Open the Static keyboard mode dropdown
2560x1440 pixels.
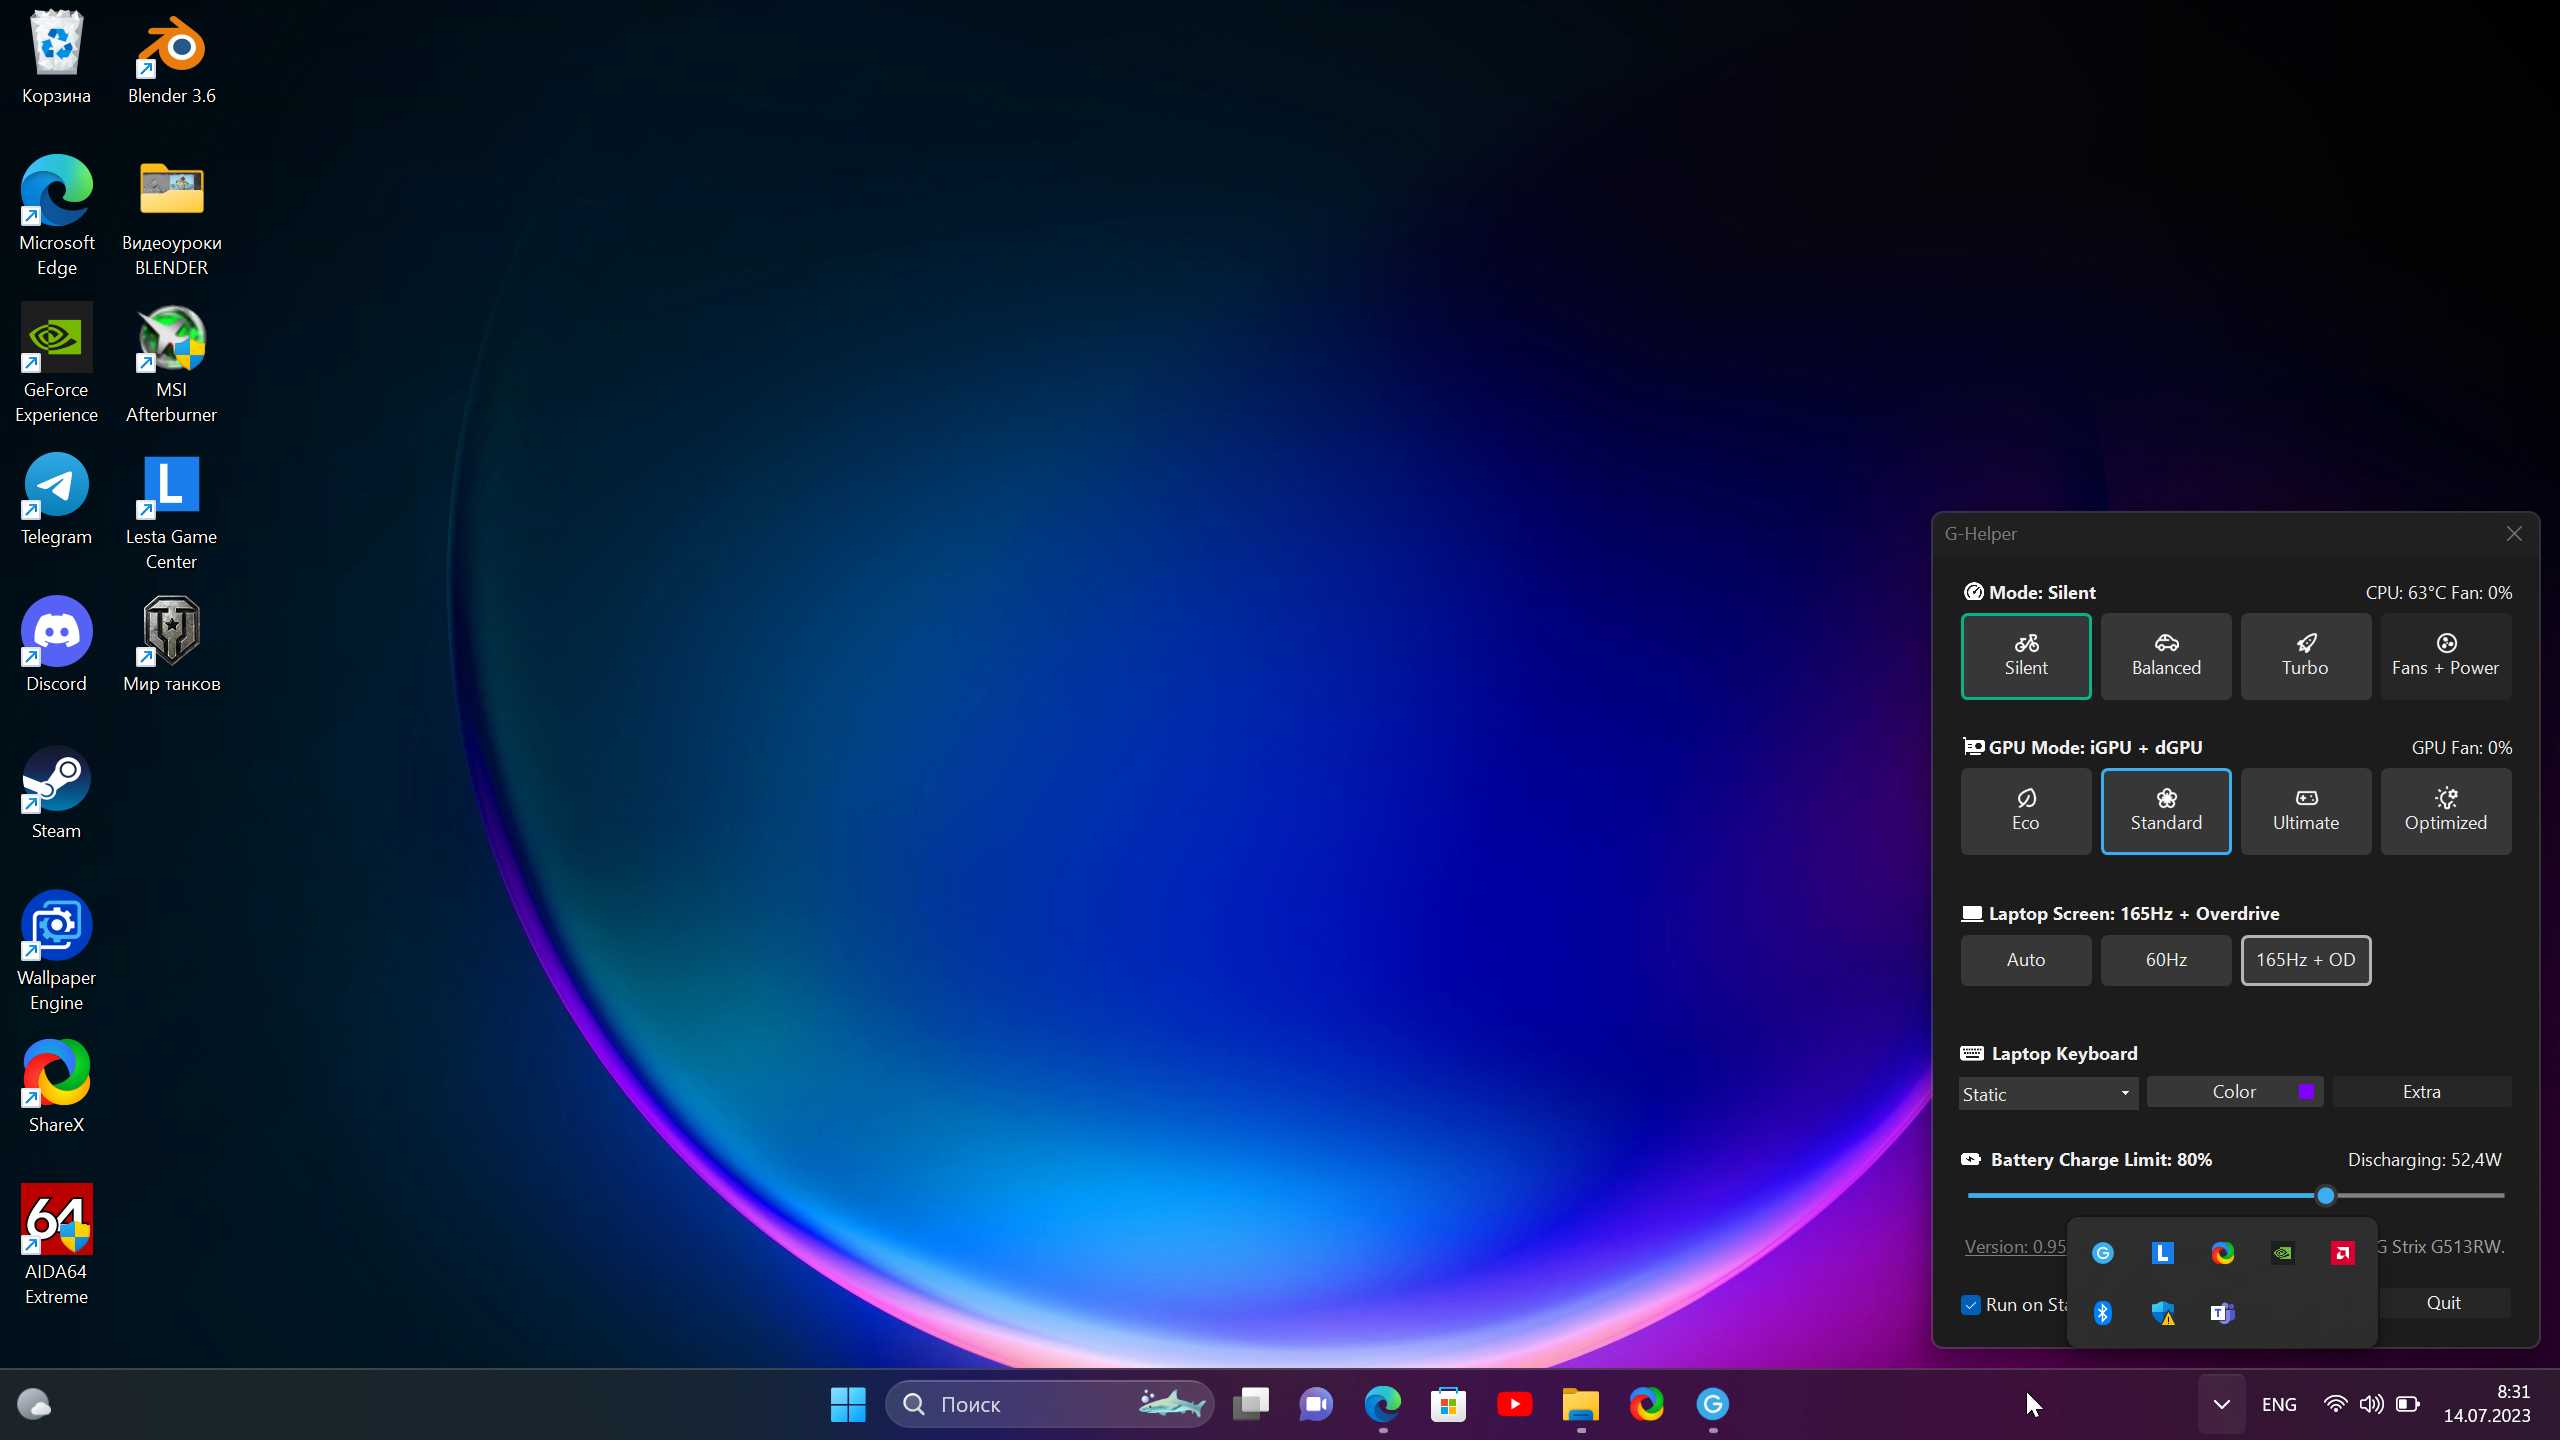(x=2047, y=1094)
